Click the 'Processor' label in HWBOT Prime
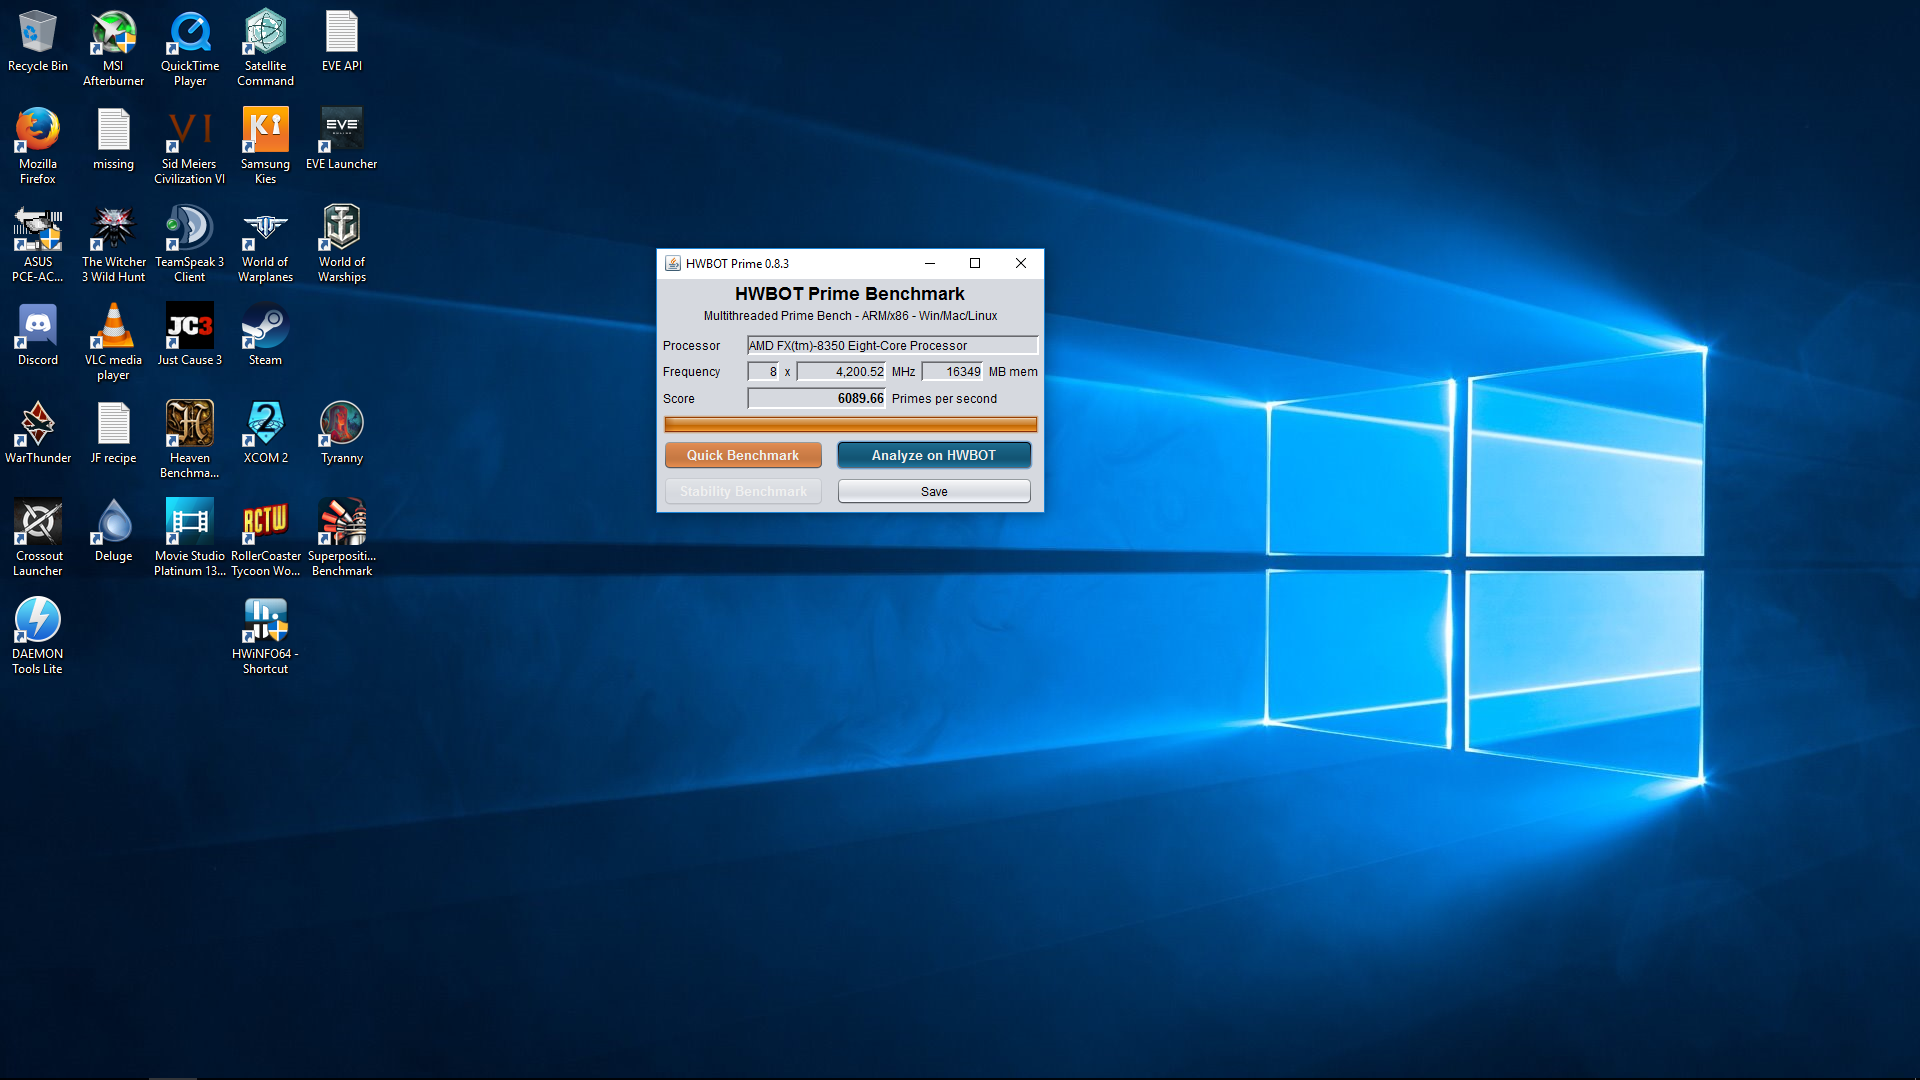This screenshot has width=1920, height=1080. tap(691, 345)
